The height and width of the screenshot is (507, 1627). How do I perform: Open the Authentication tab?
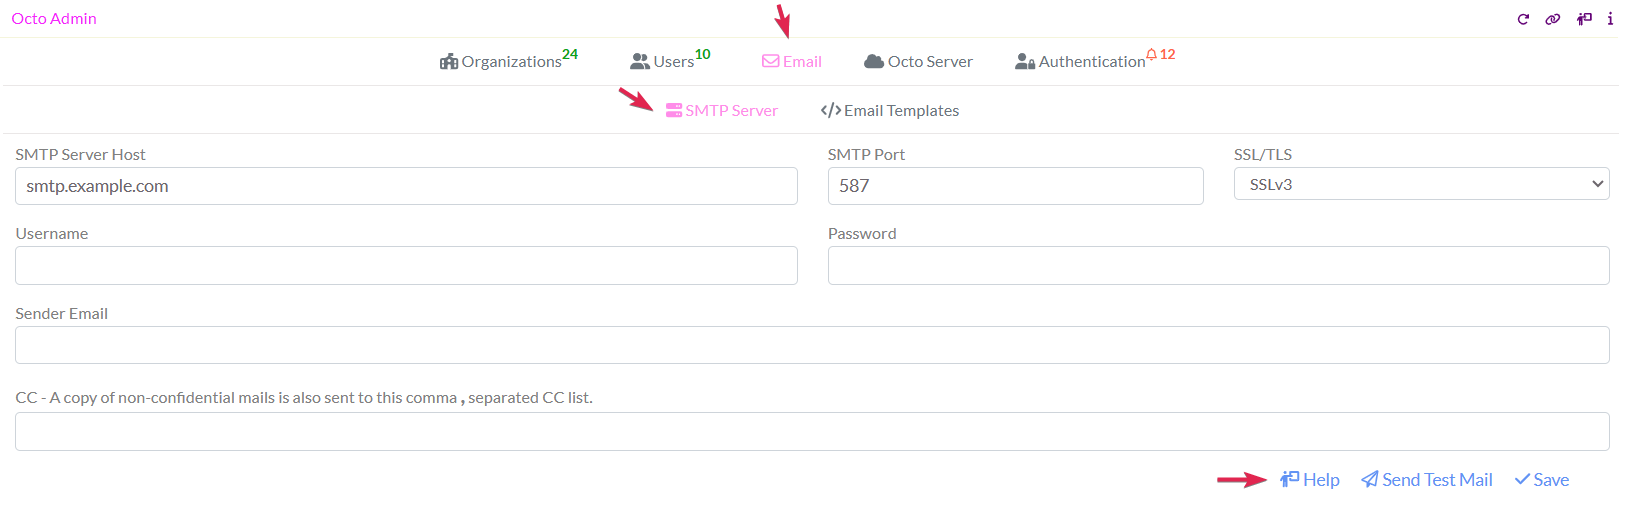[1080, 62]
